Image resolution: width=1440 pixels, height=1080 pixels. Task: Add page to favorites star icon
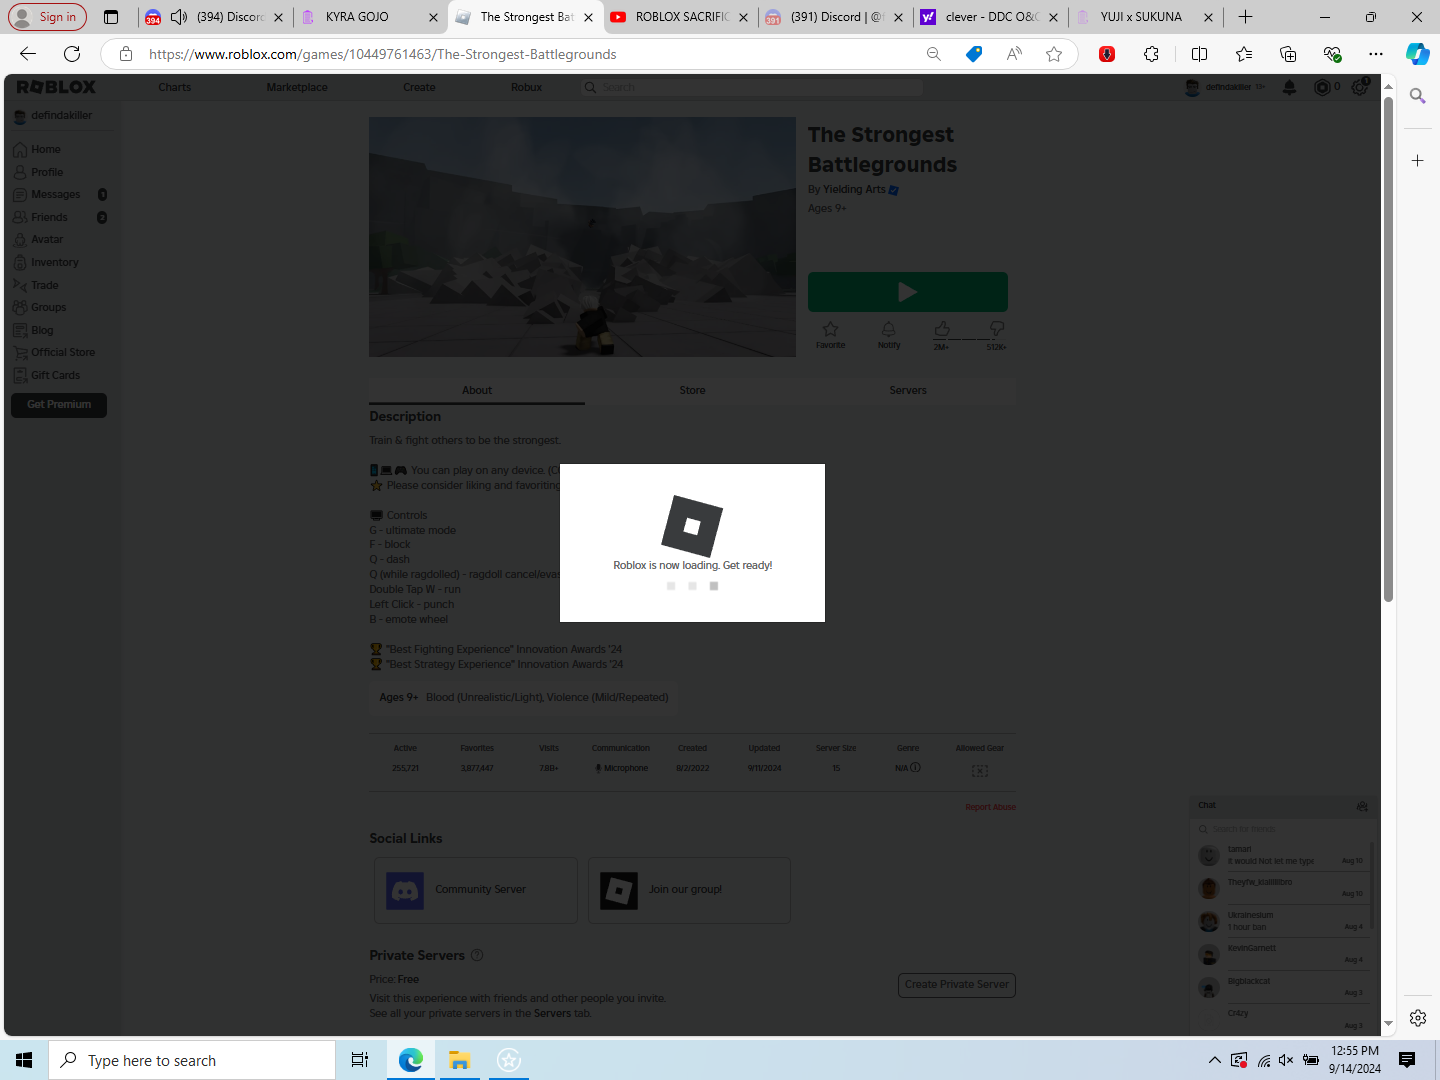pos(1054,54)
